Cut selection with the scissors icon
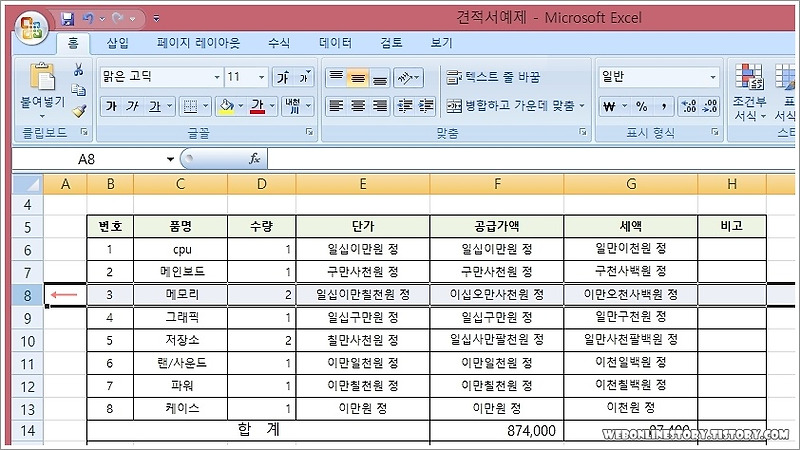800x450 pixels. pos(78,69)
